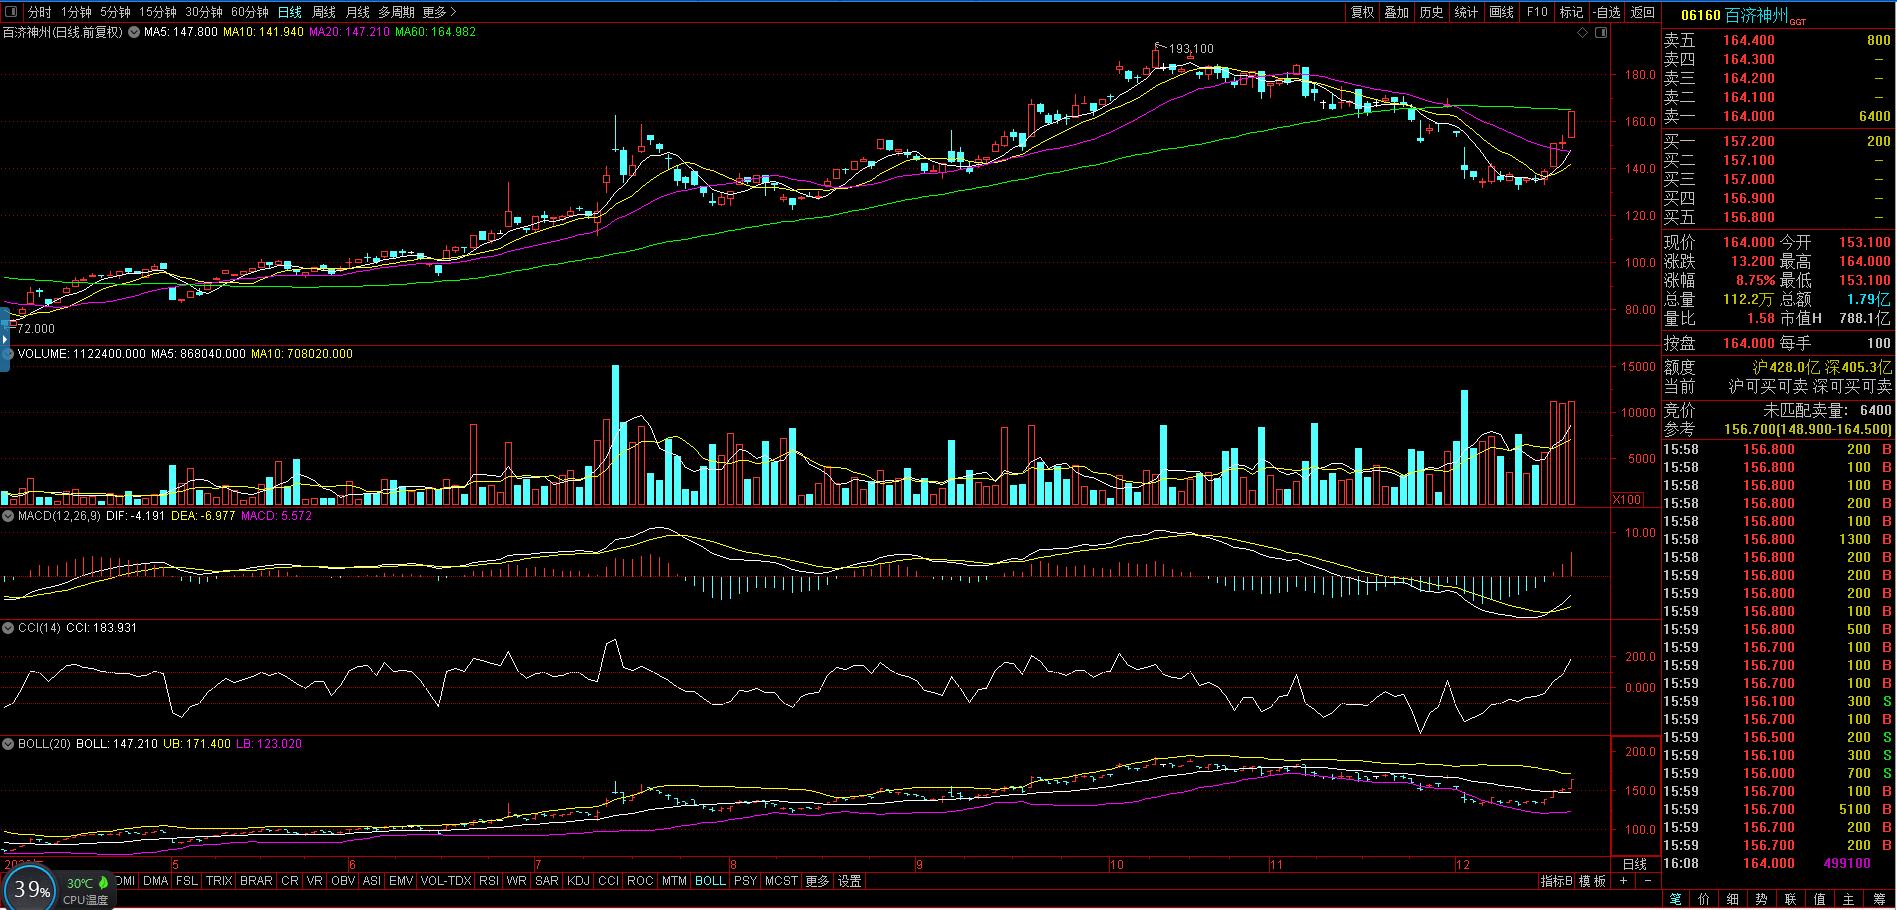Screen dimensions: 1897x910
Task: Select the MTM indicator
Action: [x=674, y=881]
